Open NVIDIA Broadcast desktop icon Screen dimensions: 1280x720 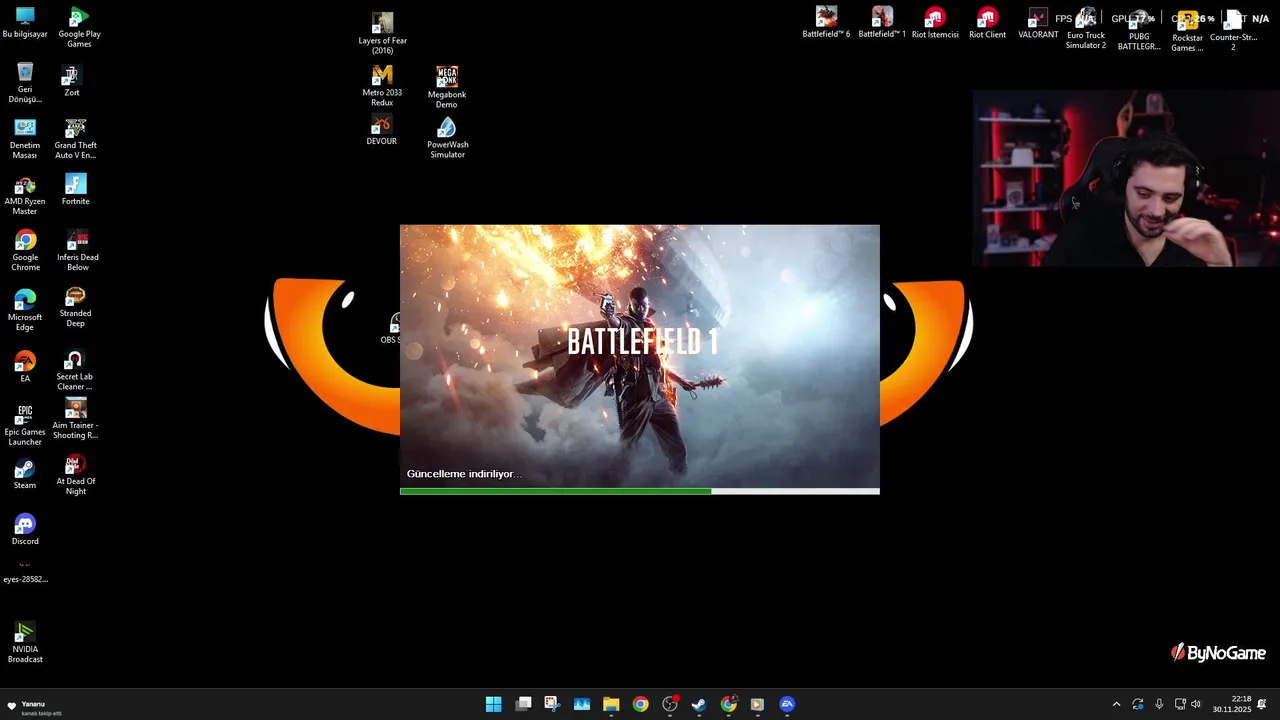pos(25,643)
